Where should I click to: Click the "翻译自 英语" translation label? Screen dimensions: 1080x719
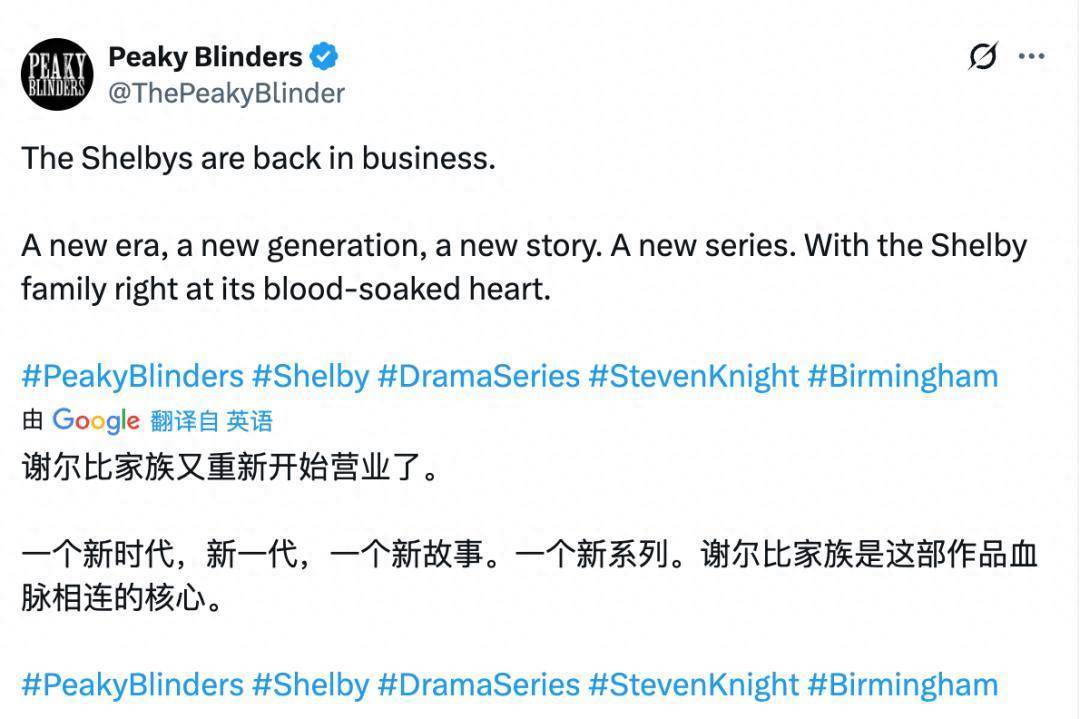click(x=211, y=421)
